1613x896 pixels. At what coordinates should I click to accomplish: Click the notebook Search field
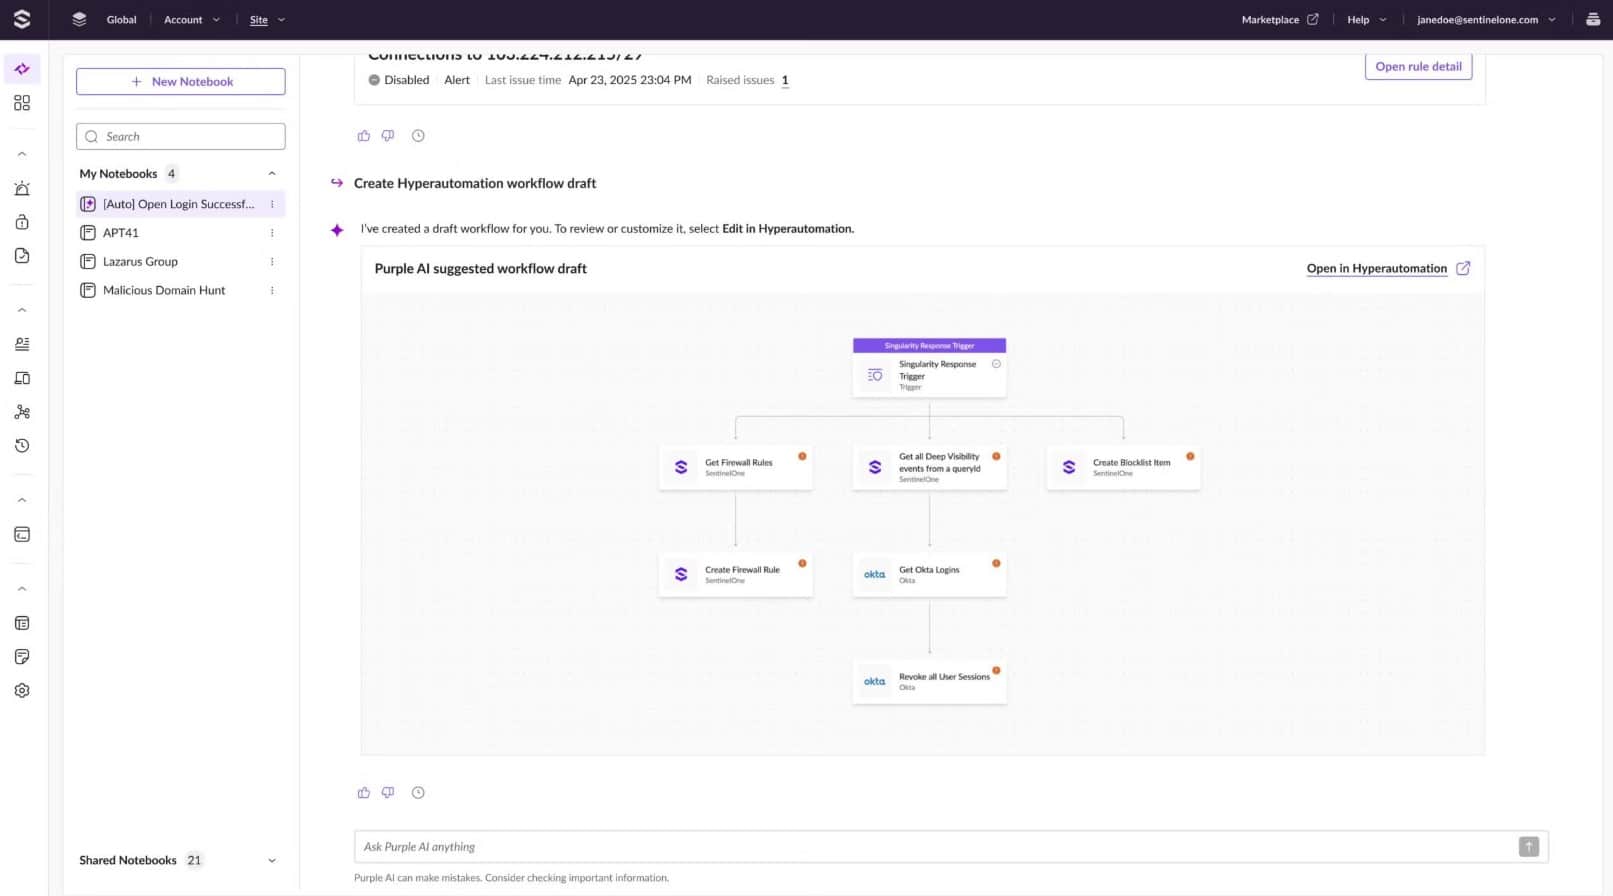(x=181, y=137)
